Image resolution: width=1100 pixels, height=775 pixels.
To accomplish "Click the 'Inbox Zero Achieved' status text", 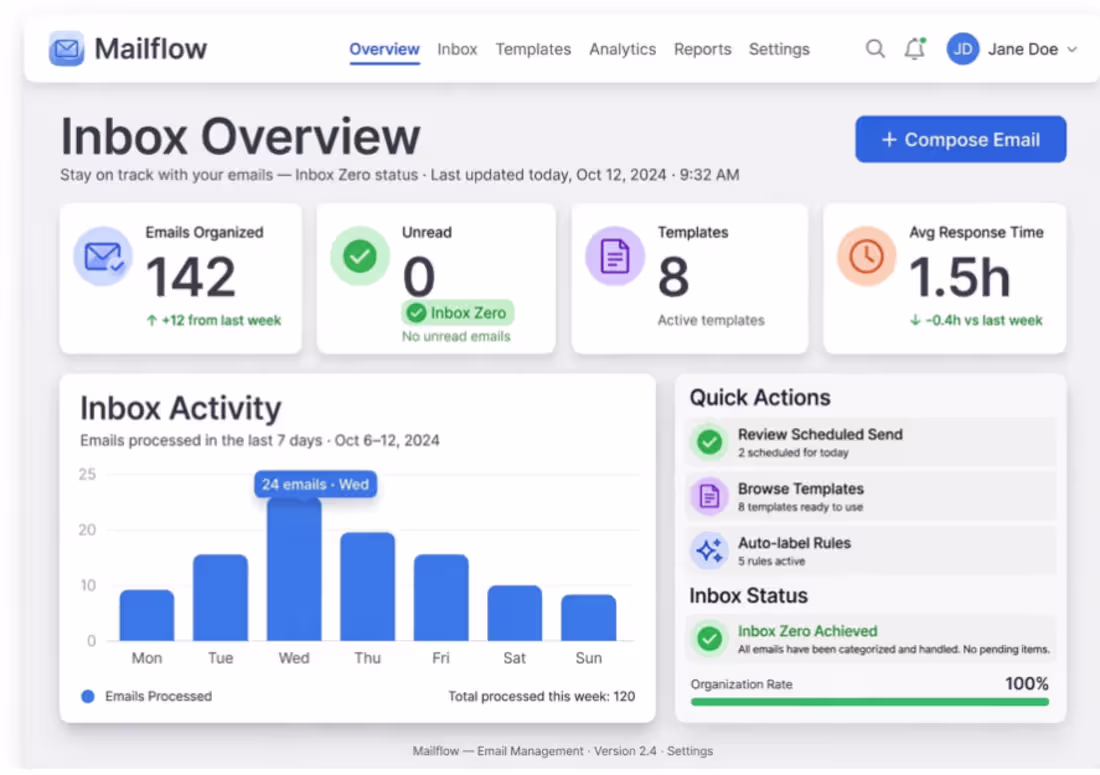I will coord(807,631).
